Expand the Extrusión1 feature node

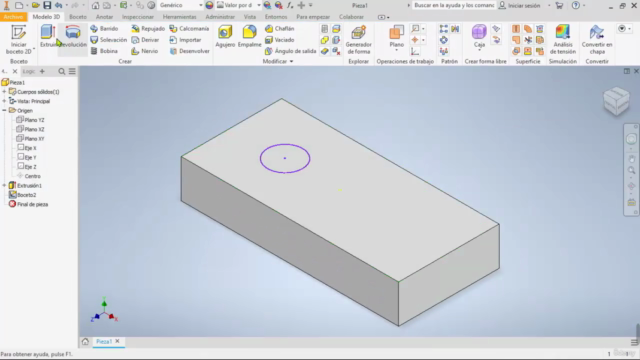coord(4,185)
